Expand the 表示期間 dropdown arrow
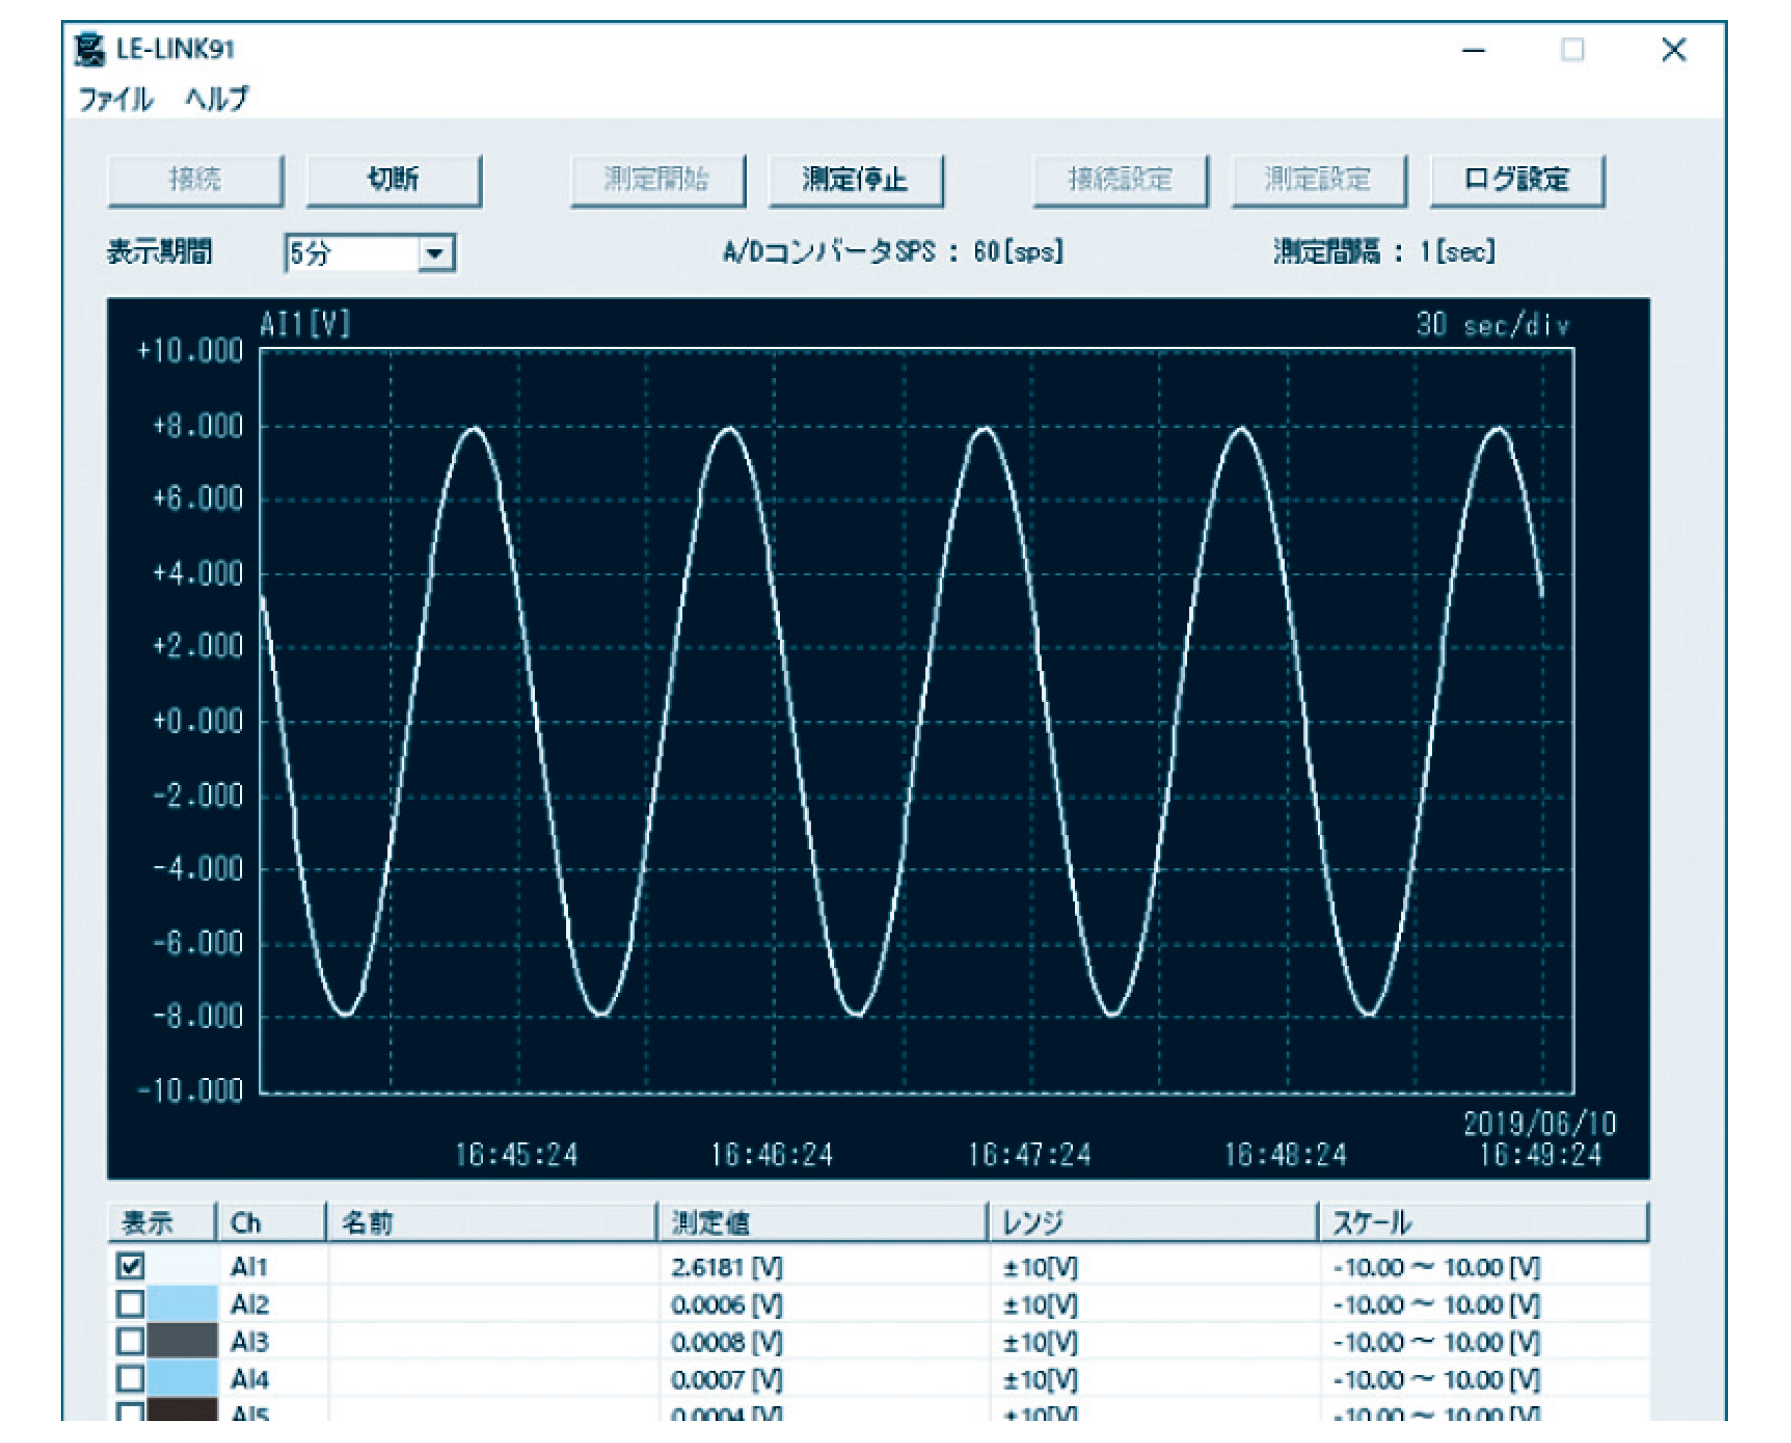The width and height of the screenshot is (1791, 1443). click(435, 254)
